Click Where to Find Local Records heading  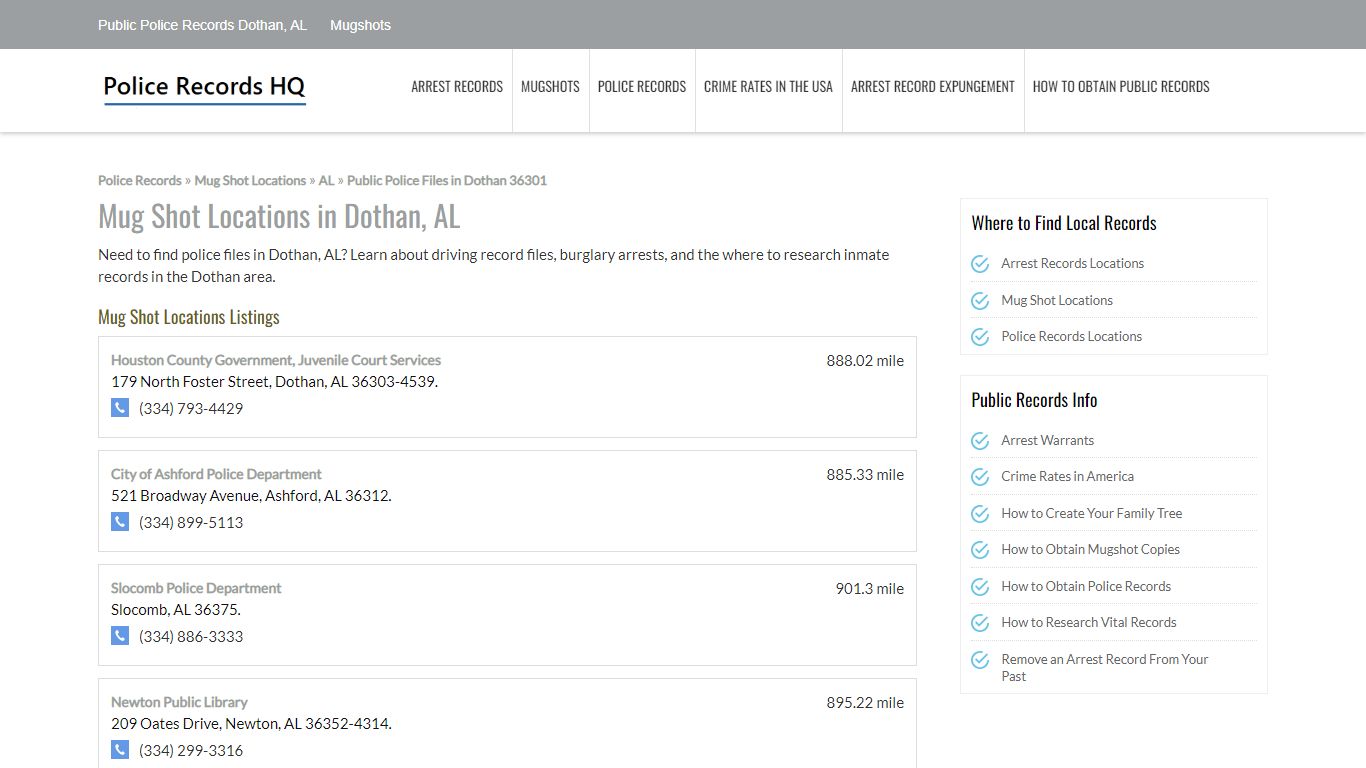1064,223
